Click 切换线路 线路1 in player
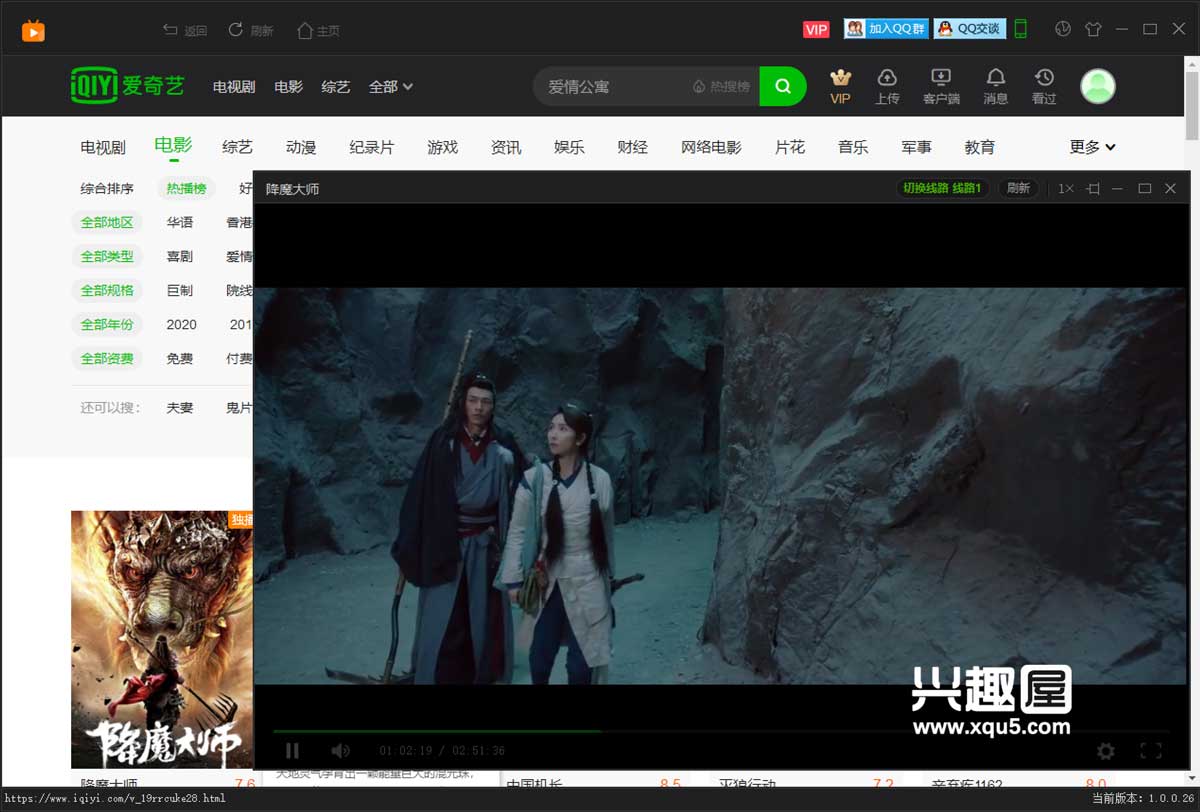The image size is (1200, 812). click(943, 188)
